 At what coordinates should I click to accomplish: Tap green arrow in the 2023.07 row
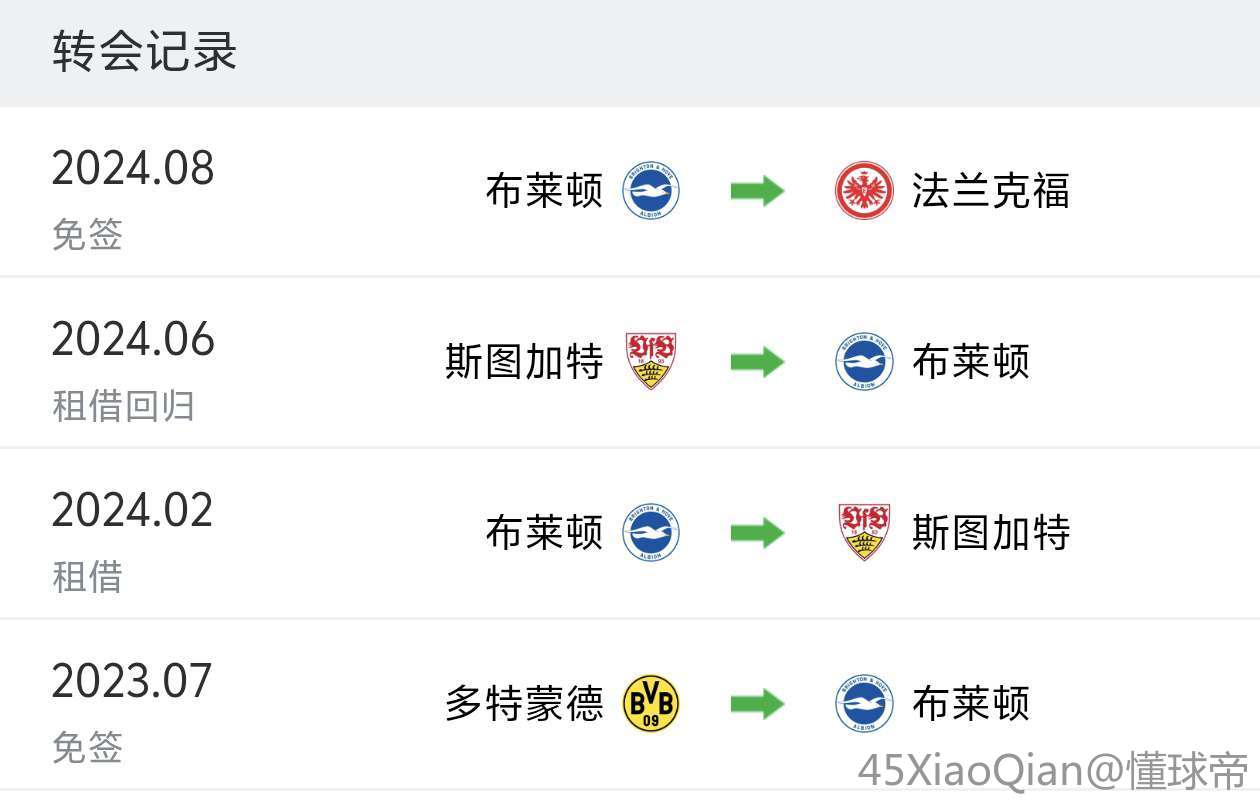(757, 703)
